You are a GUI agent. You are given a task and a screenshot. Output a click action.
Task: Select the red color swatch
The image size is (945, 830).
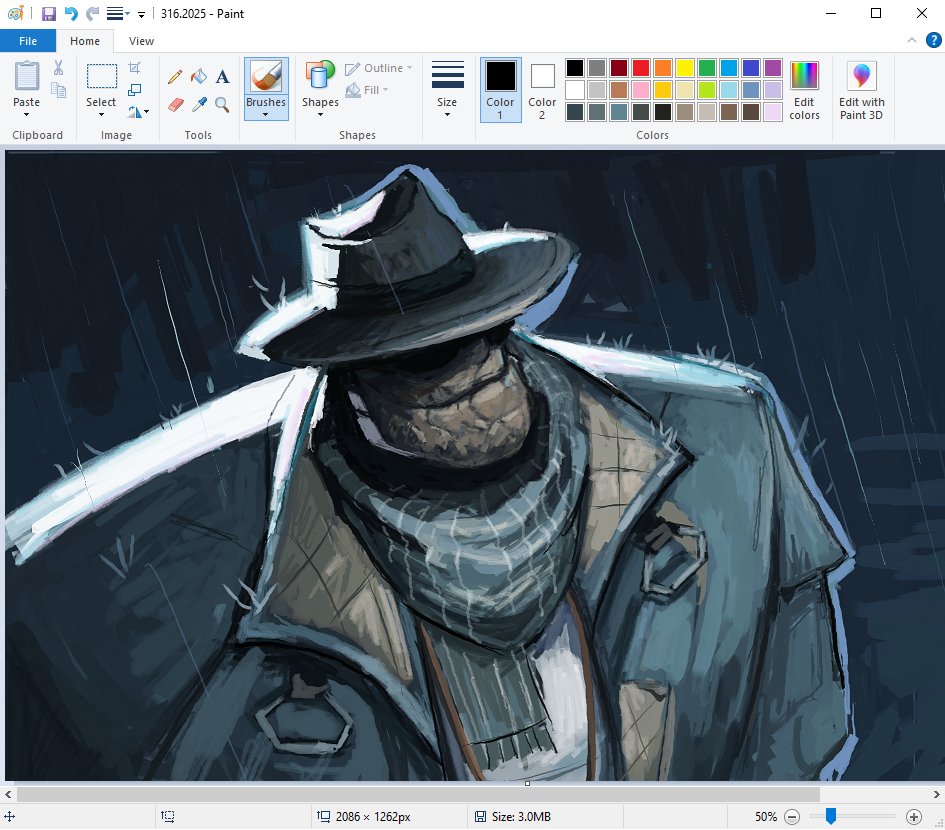640,66
